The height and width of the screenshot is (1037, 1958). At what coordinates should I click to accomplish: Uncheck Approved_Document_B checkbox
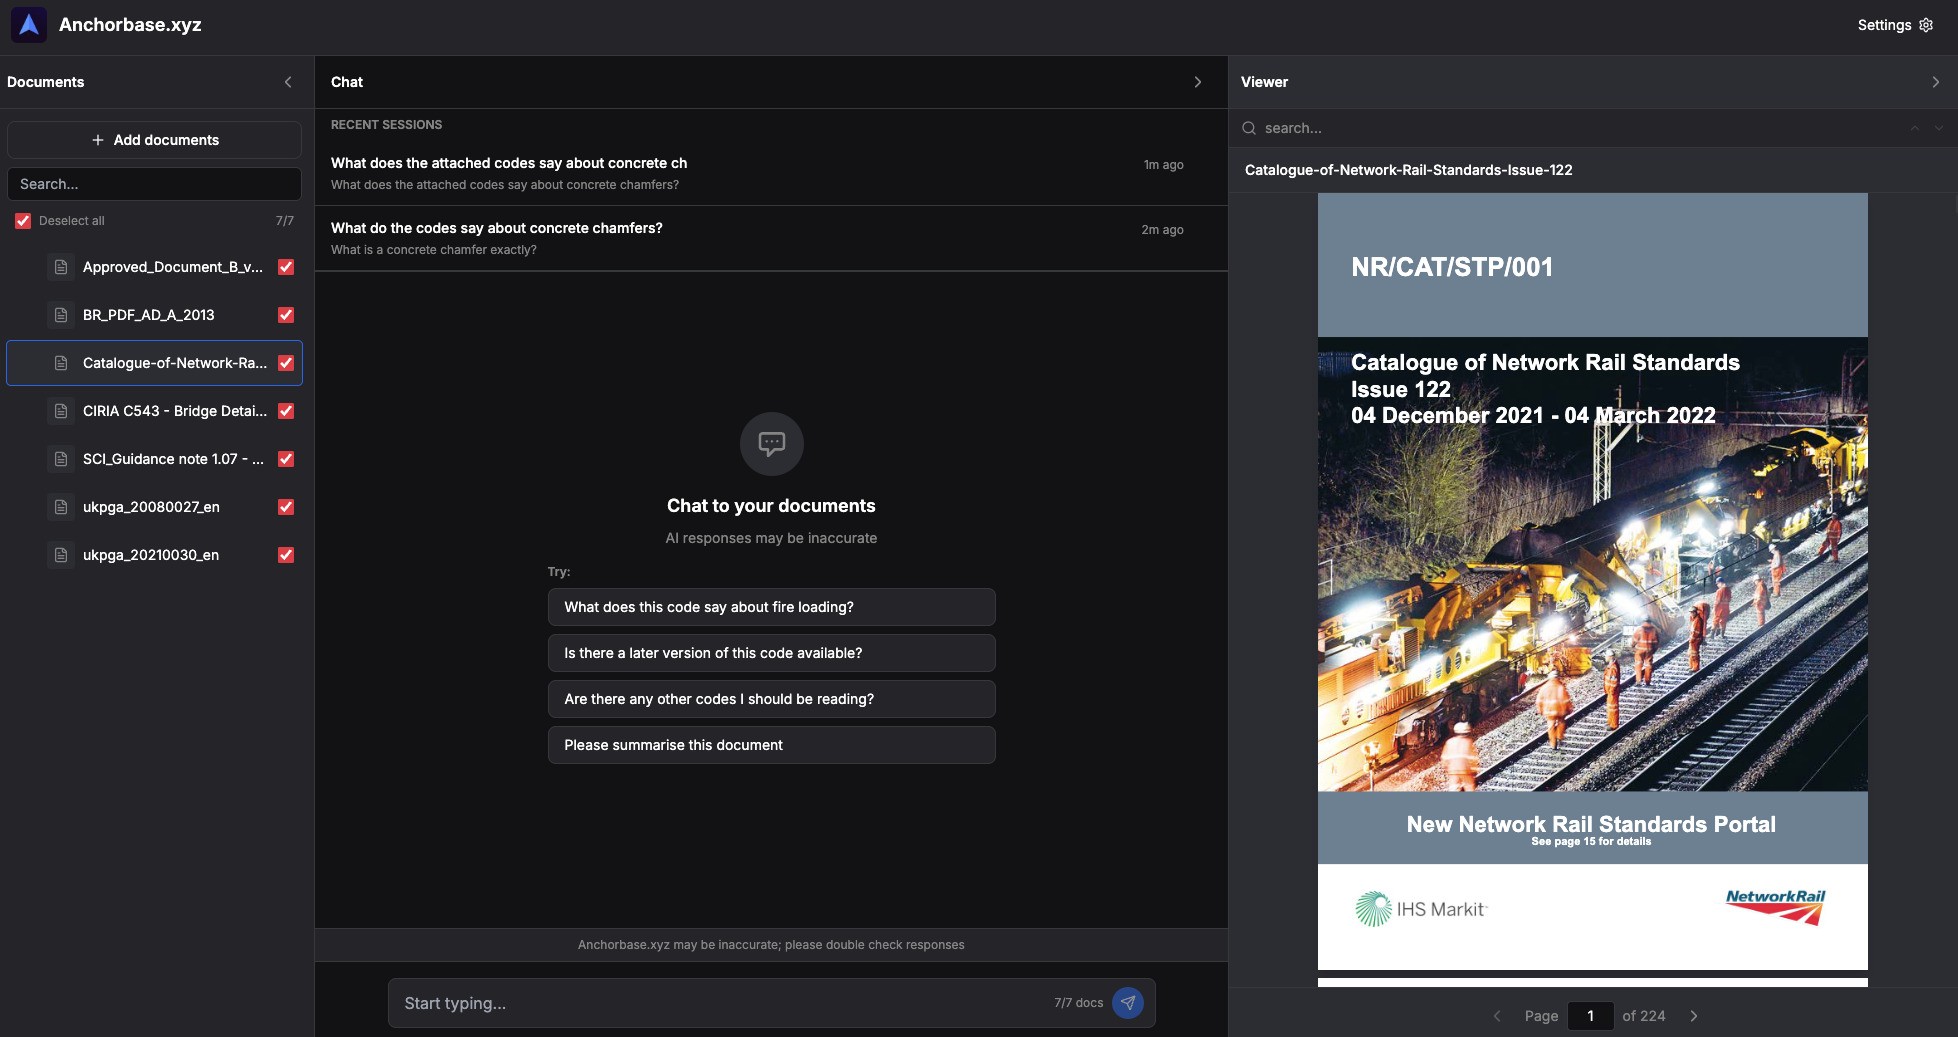coord(286,267)
